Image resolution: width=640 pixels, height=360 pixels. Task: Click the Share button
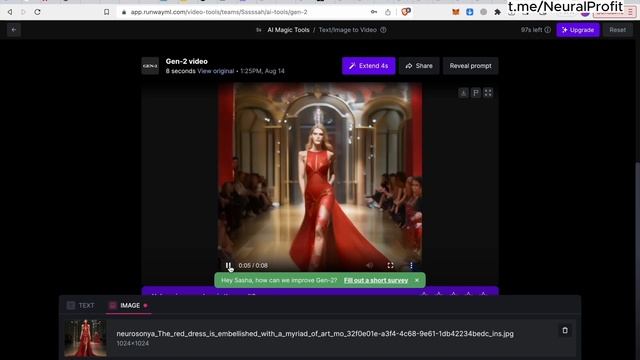419,66
